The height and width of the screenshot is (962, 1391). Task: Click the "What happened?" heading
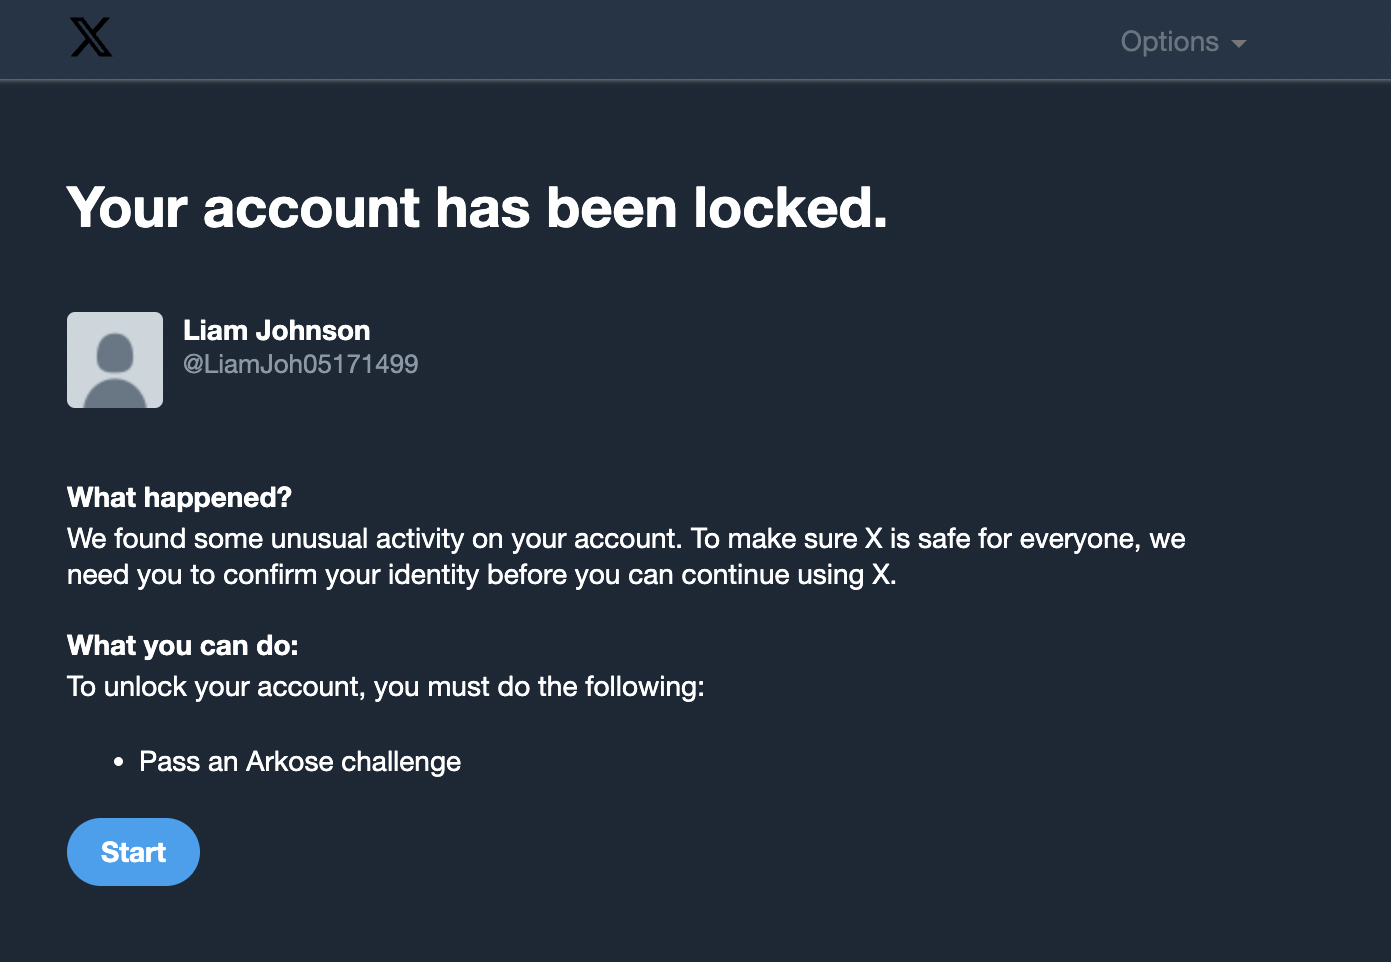pos(179,498)
